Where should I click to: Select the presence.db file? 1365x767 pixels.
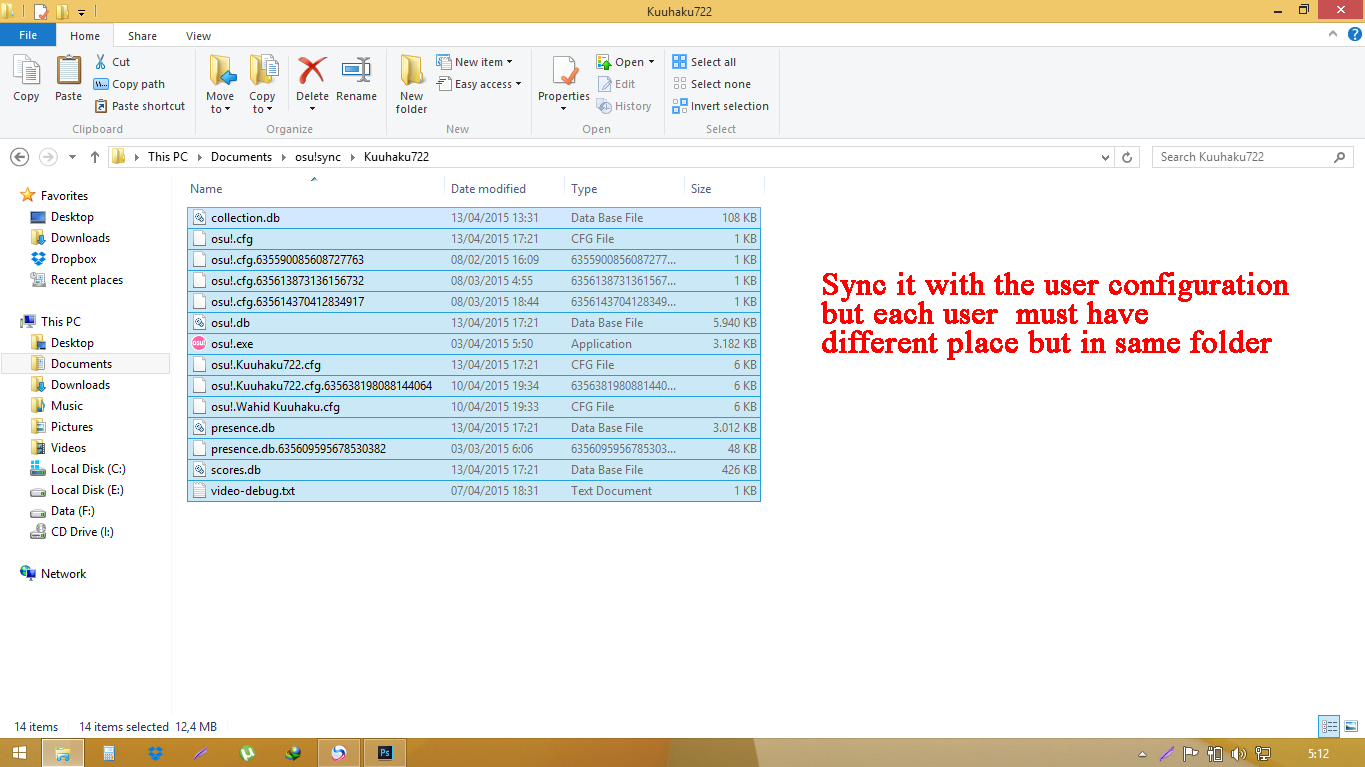point(473,428)
